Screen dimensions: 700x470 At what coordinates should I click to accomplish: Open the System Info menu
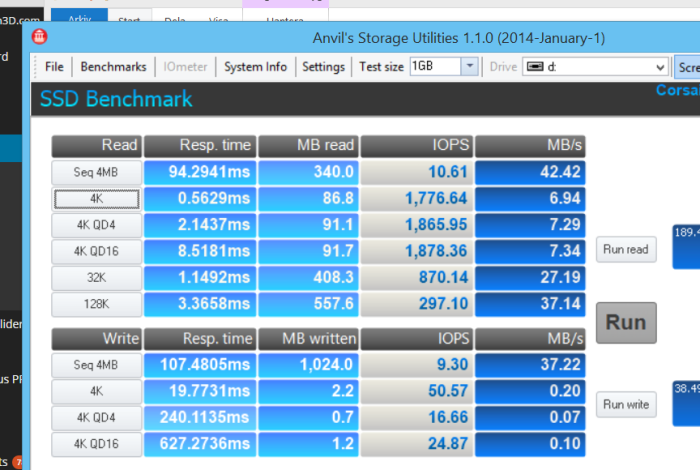tap(255, 67)
